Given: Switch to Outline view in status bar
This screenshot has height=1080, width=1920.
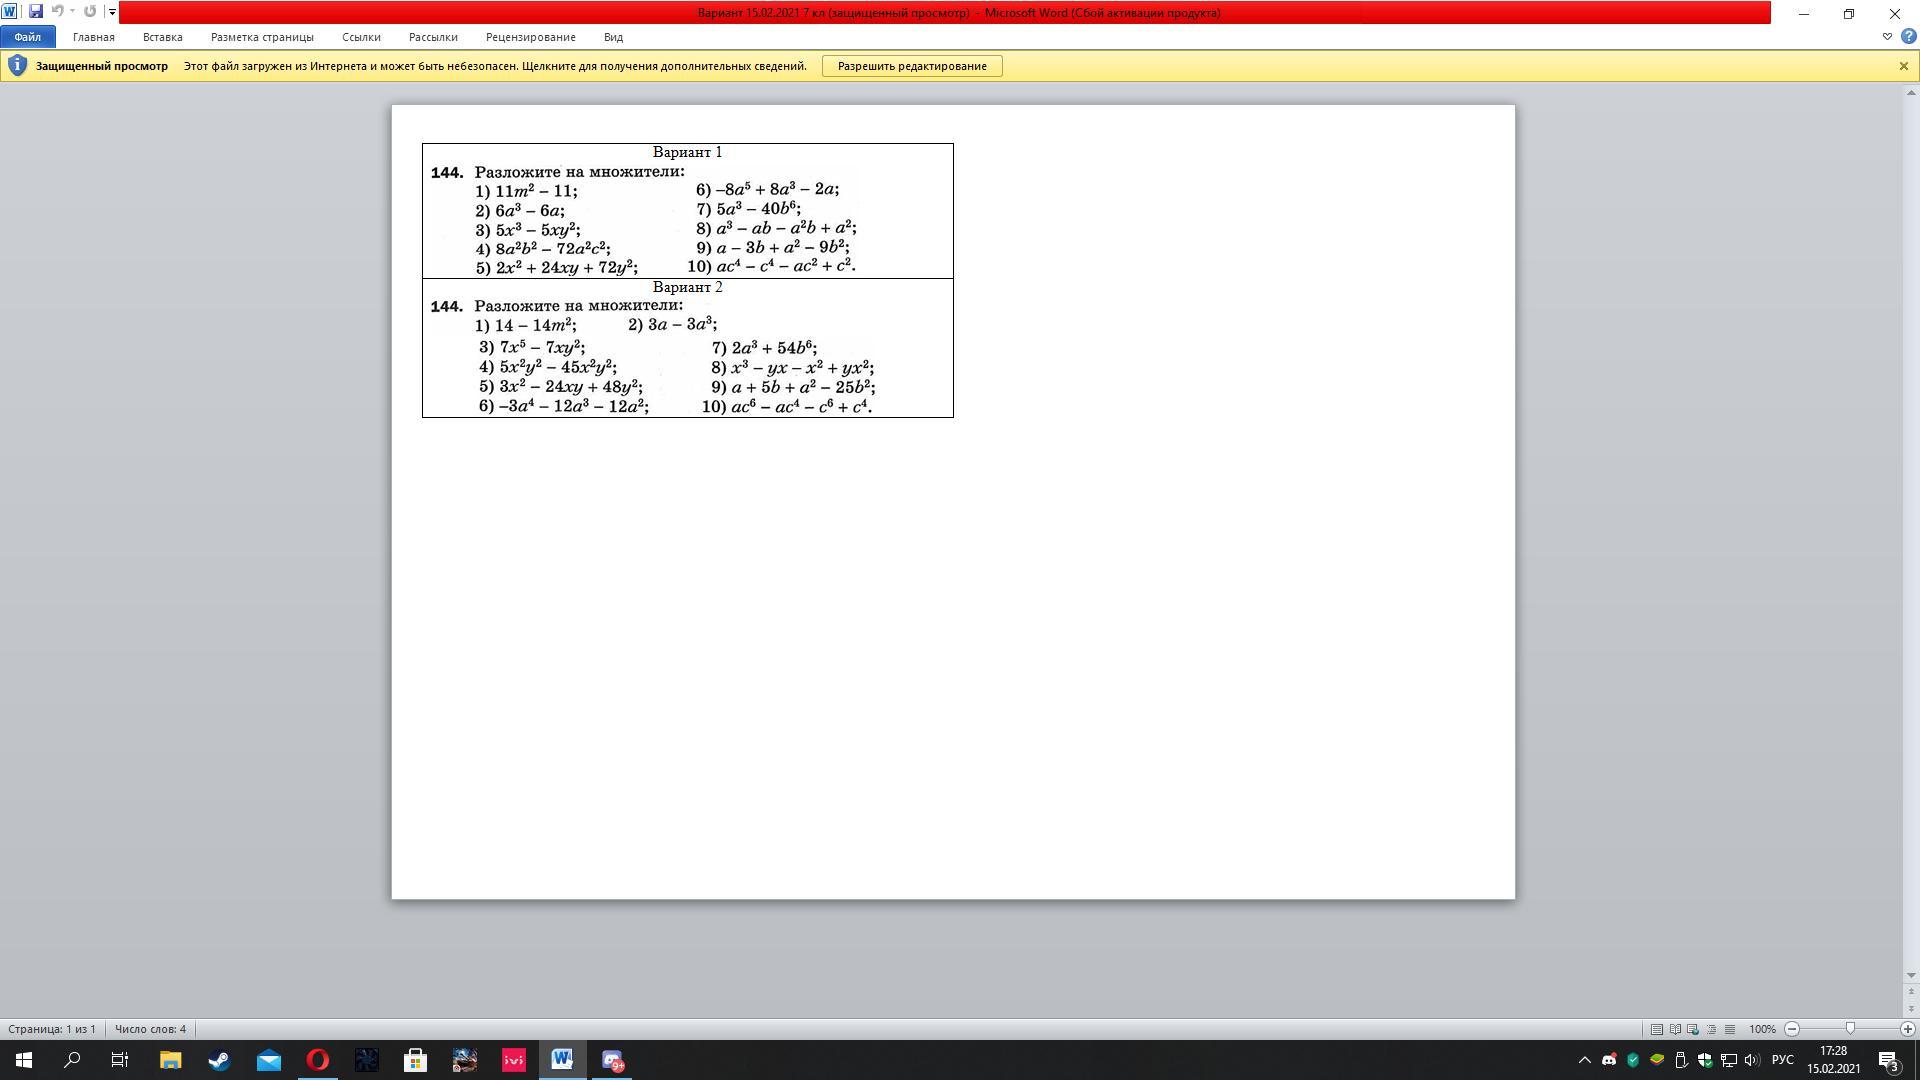Looking at the screenshot, I should 1711,1029.
